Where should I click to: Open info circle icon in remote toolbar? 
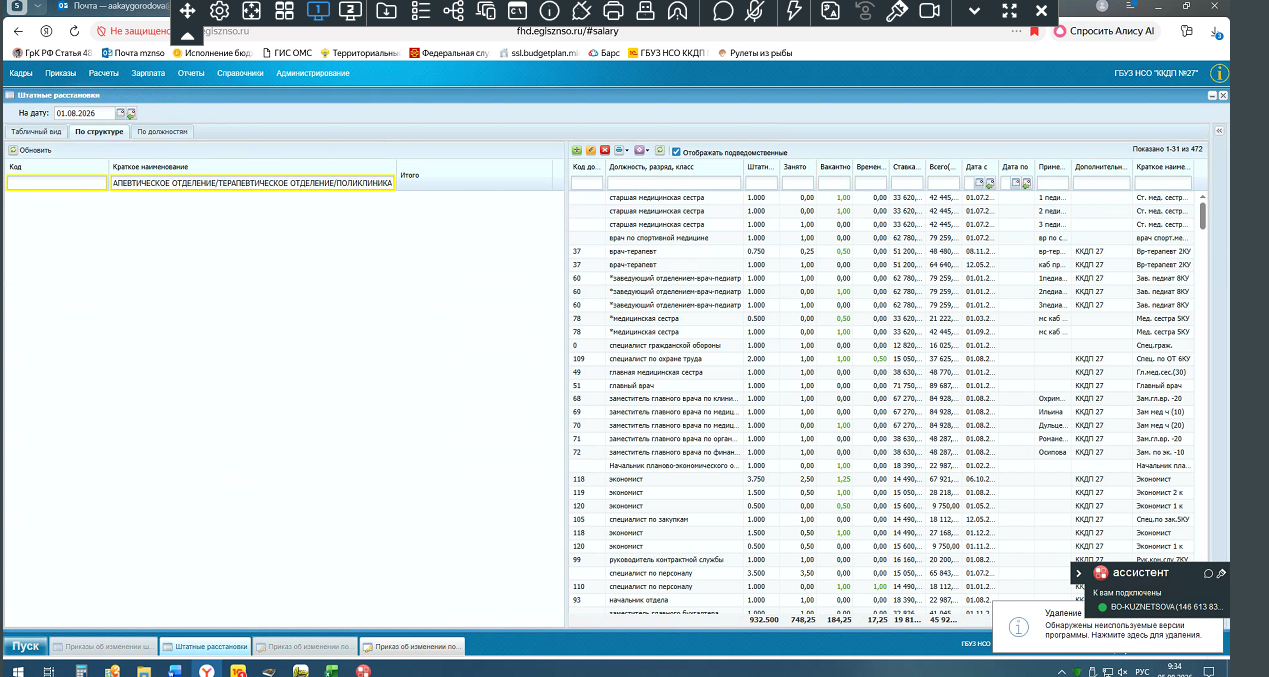tap(549, 12)
